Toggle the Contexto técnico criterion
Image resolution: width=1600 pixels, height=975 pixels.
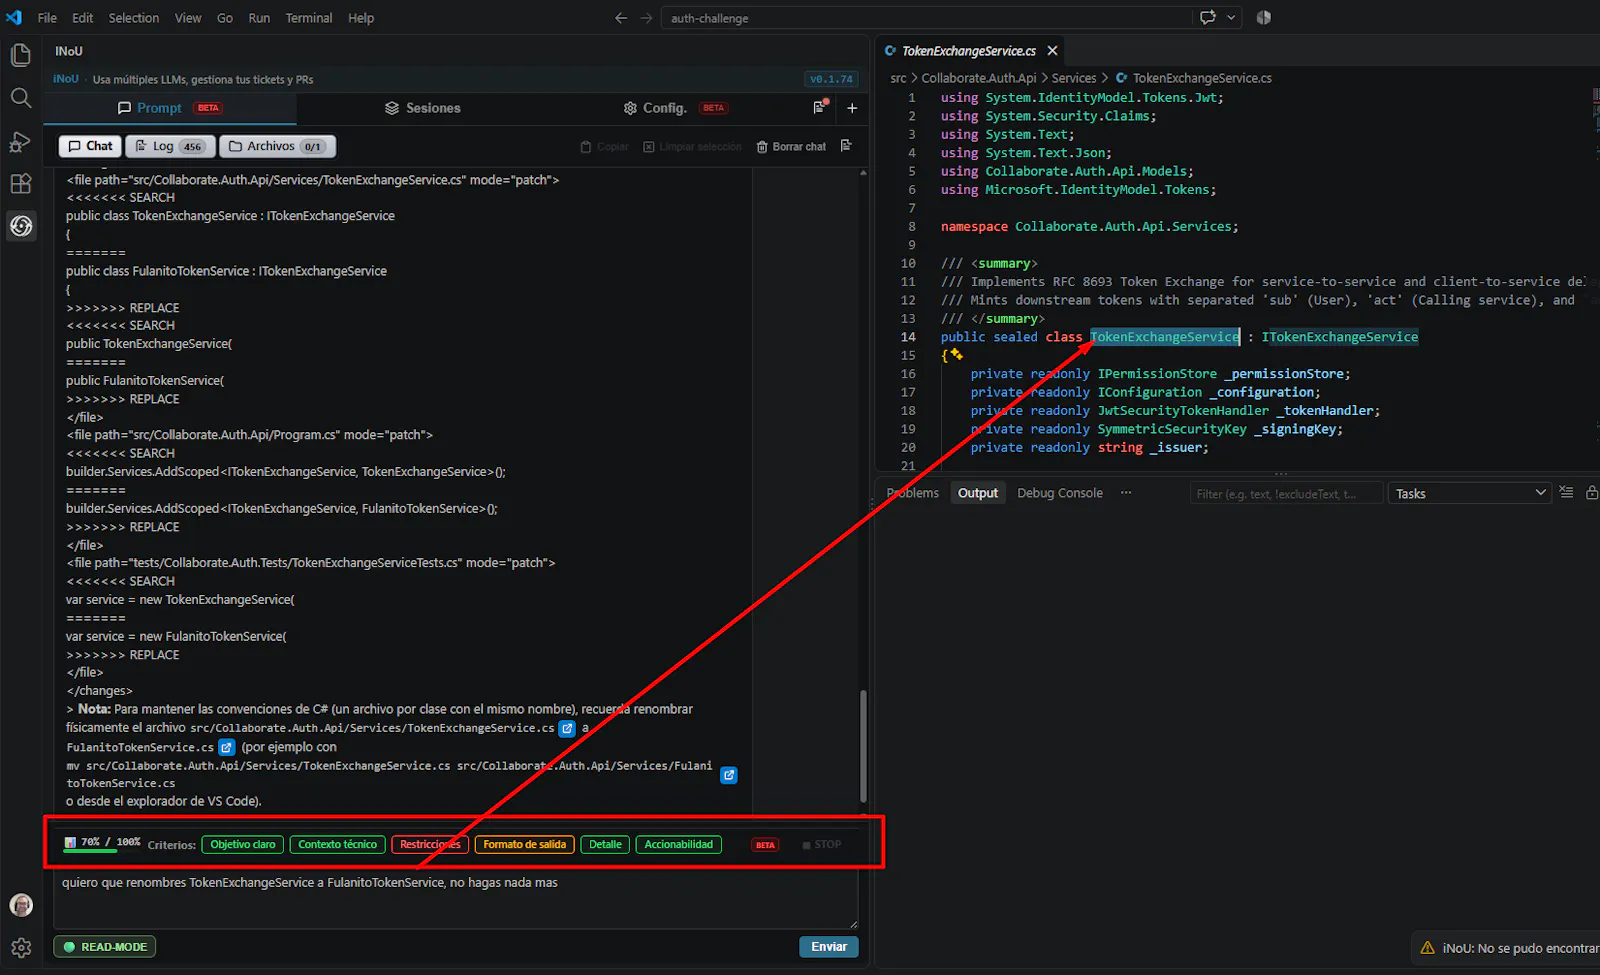[x=338, y=845]
